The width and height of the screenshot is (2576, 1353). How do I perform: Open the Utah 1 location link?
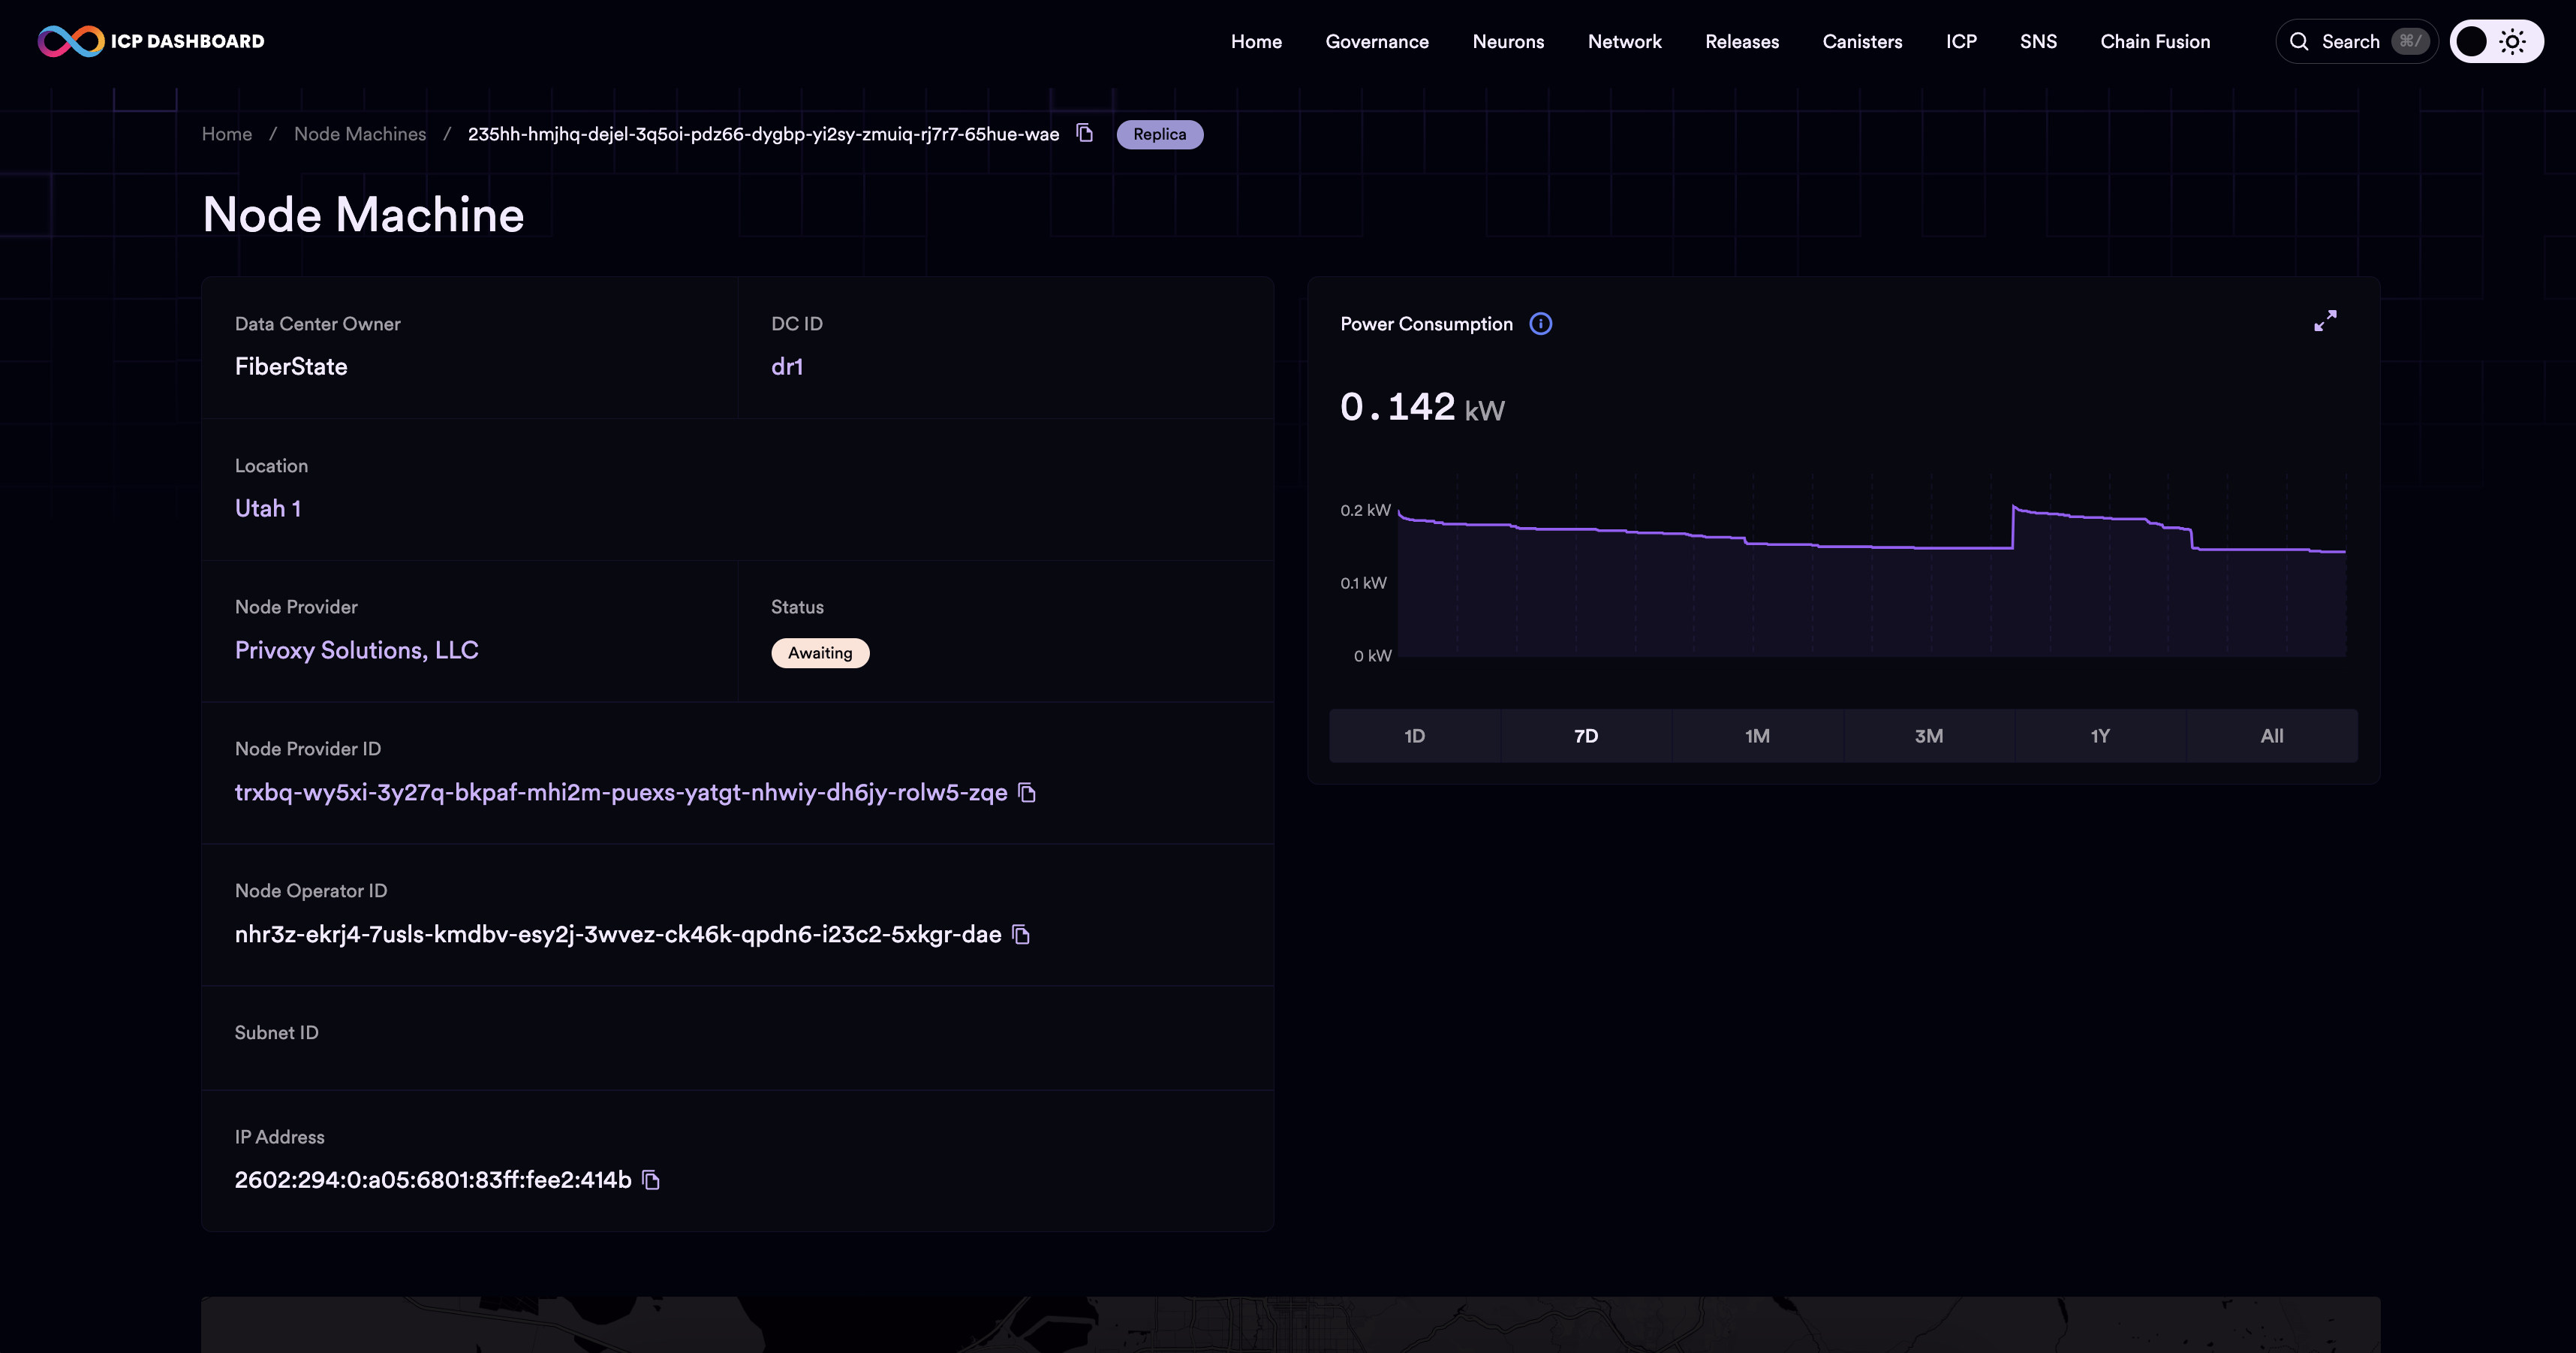coord(268,509)
